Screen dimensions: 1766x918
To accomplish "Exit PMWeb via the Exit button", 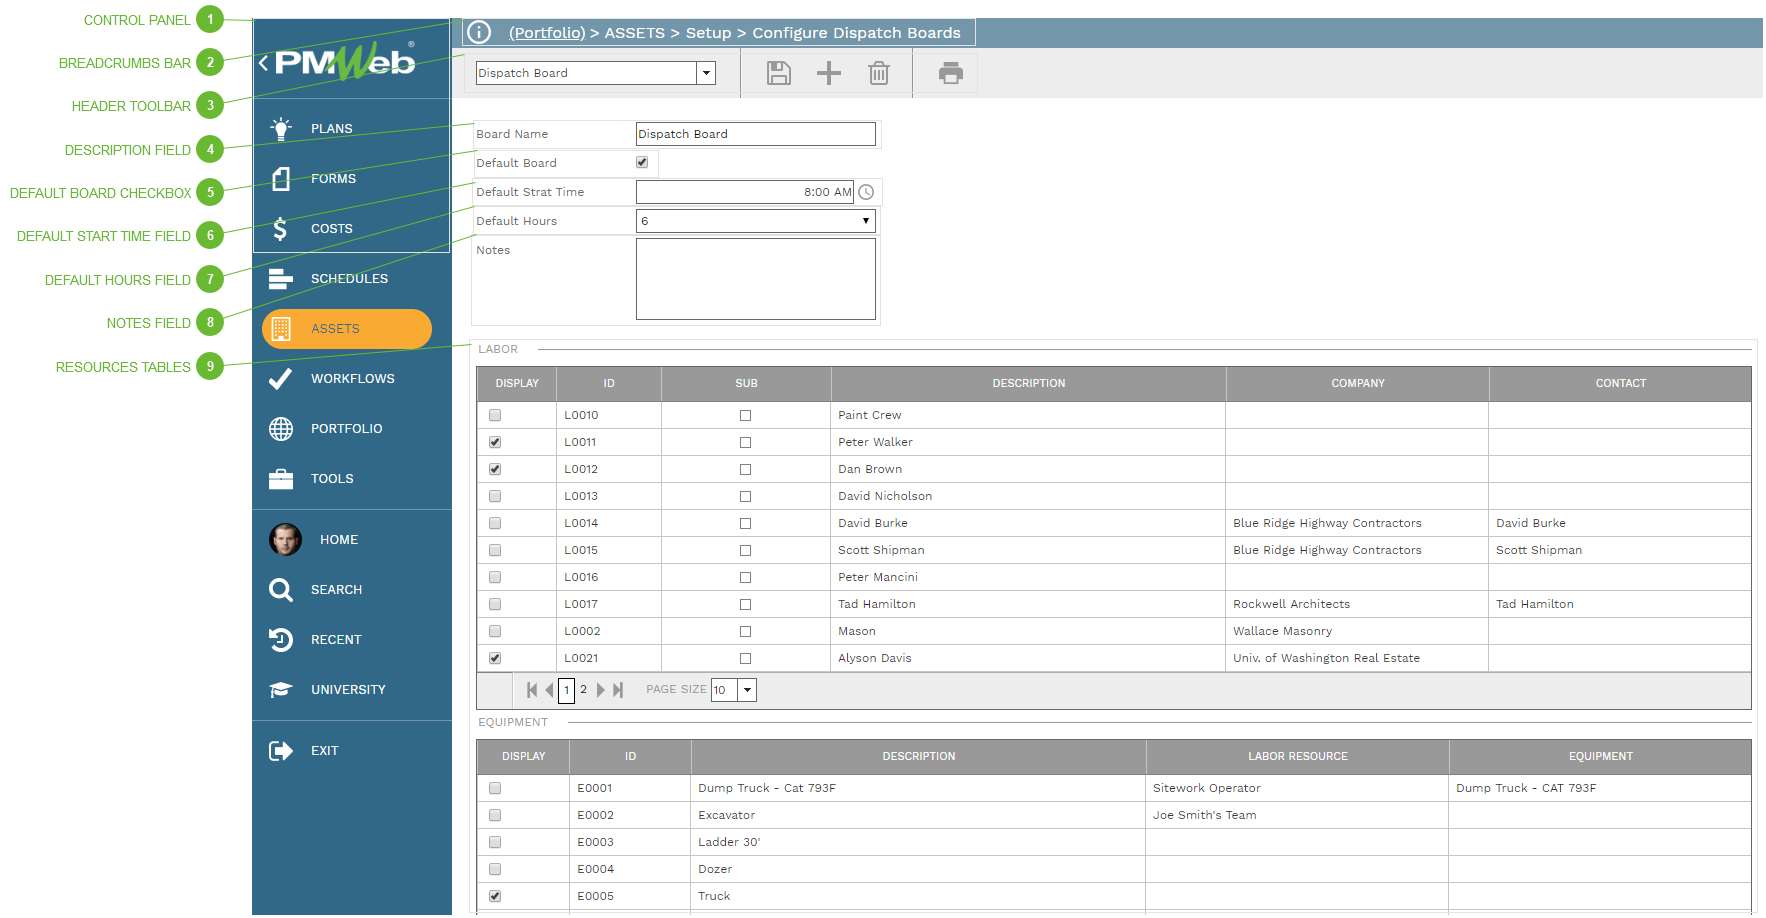I will tap(325, 750).
